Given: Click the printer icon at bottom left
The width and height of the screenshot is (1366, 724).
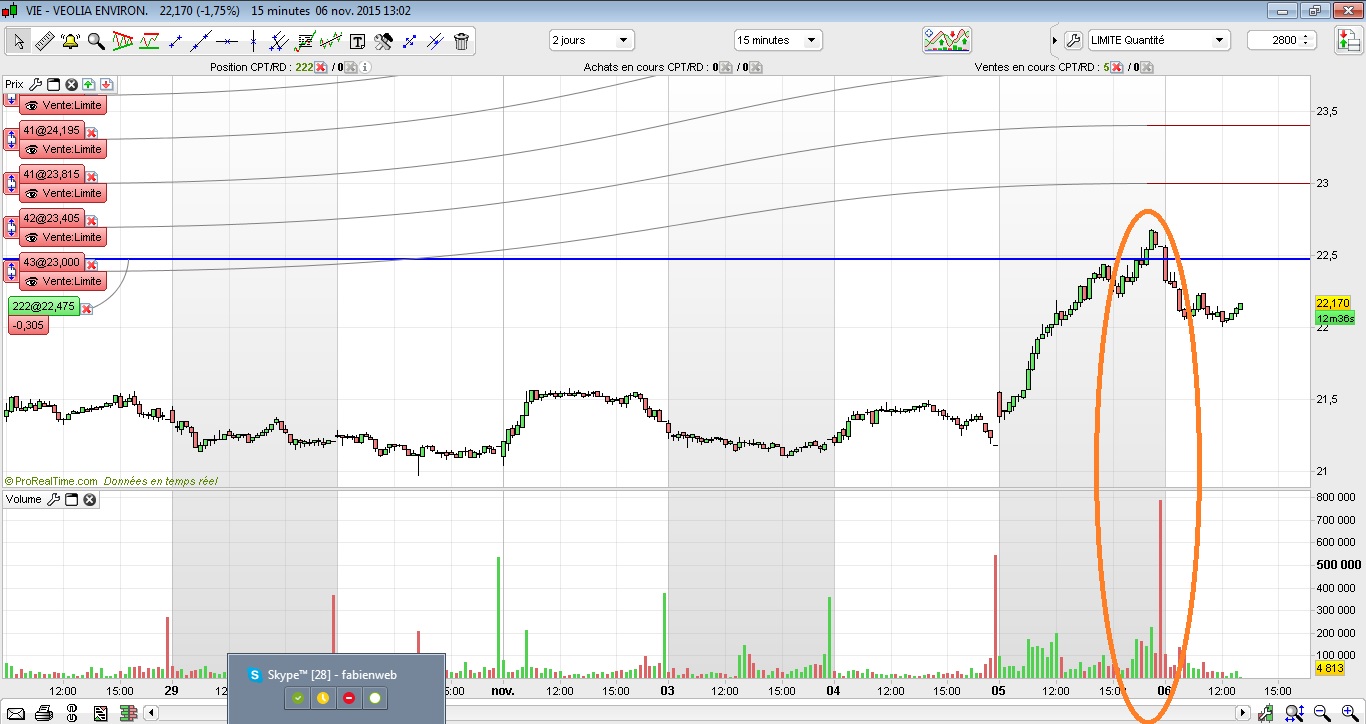Looking at the screenshot, I should pos(43,713).
